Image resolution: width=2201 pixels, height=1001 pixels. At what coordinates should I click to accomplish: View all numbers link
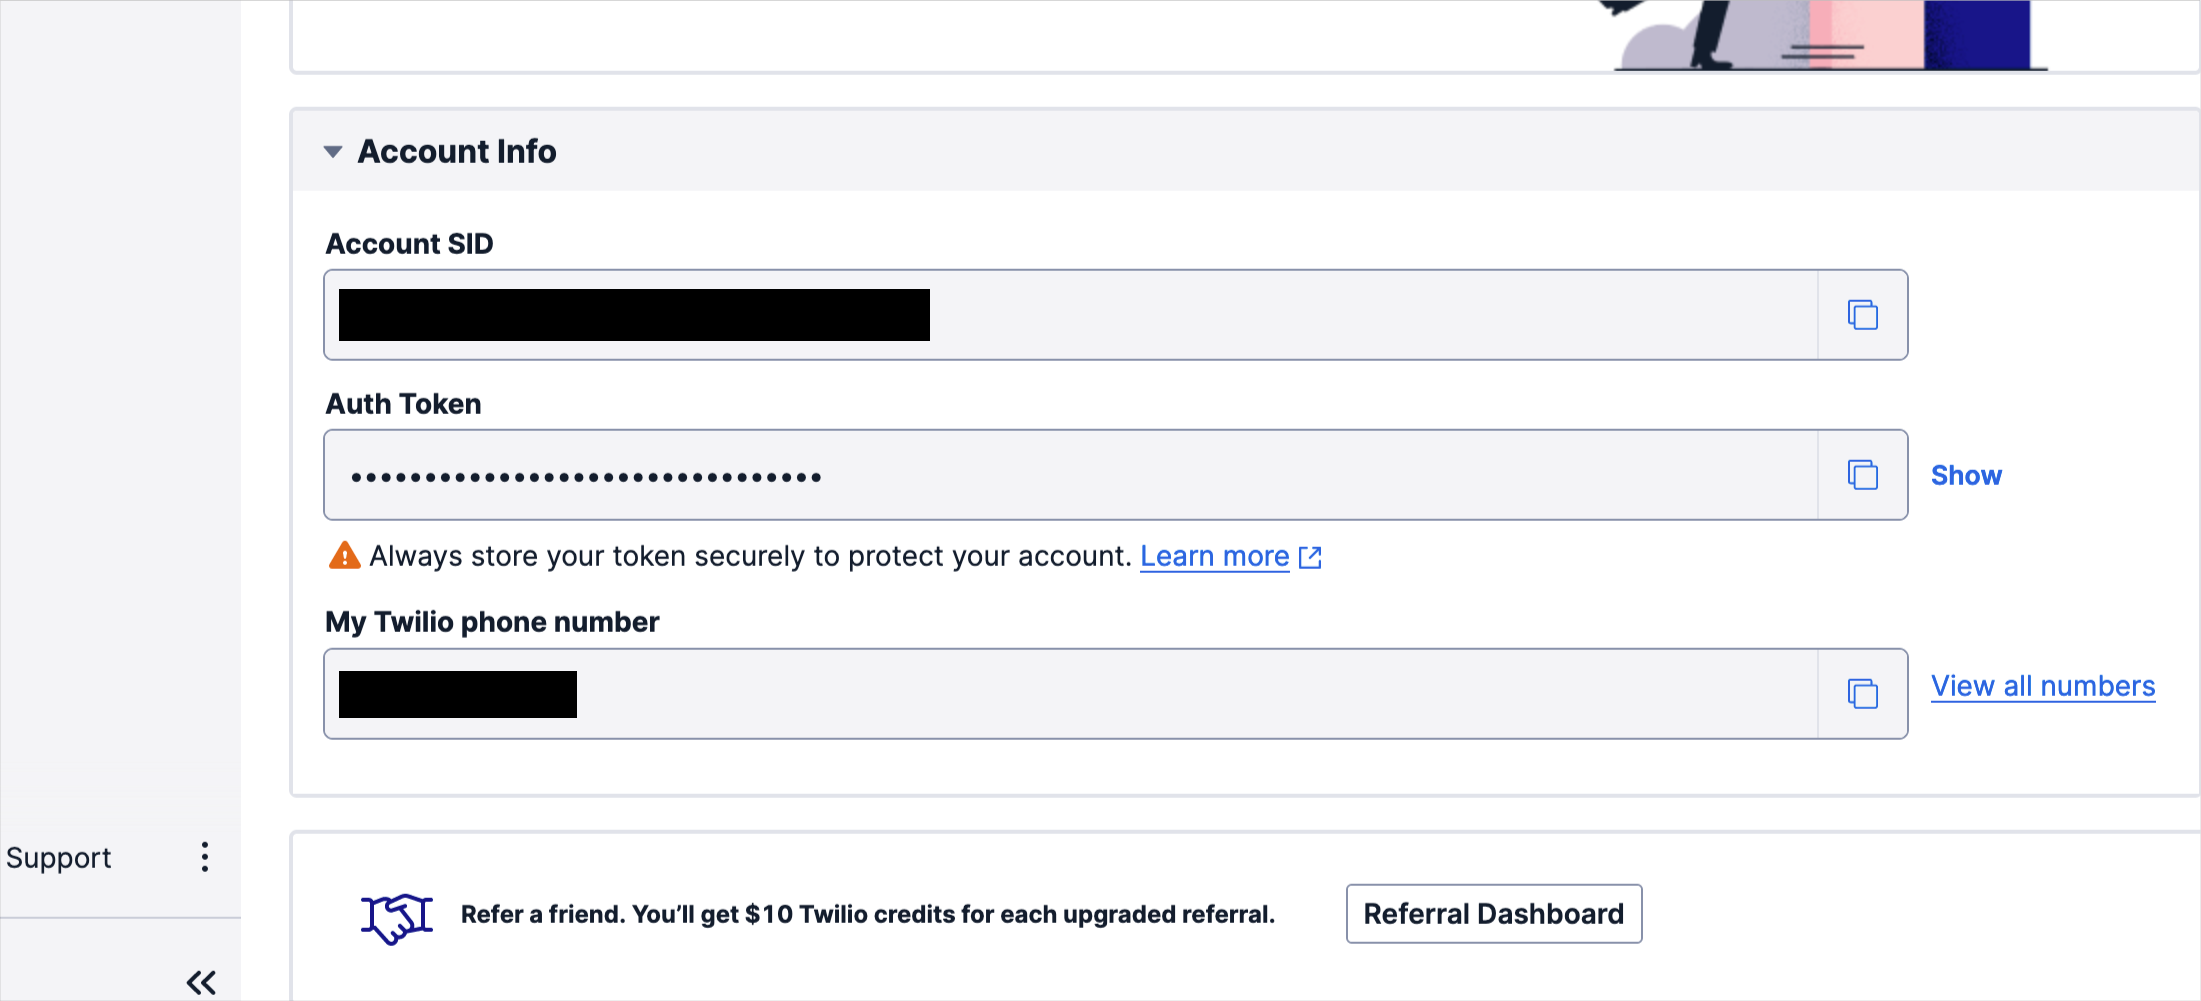[2043, 686]
